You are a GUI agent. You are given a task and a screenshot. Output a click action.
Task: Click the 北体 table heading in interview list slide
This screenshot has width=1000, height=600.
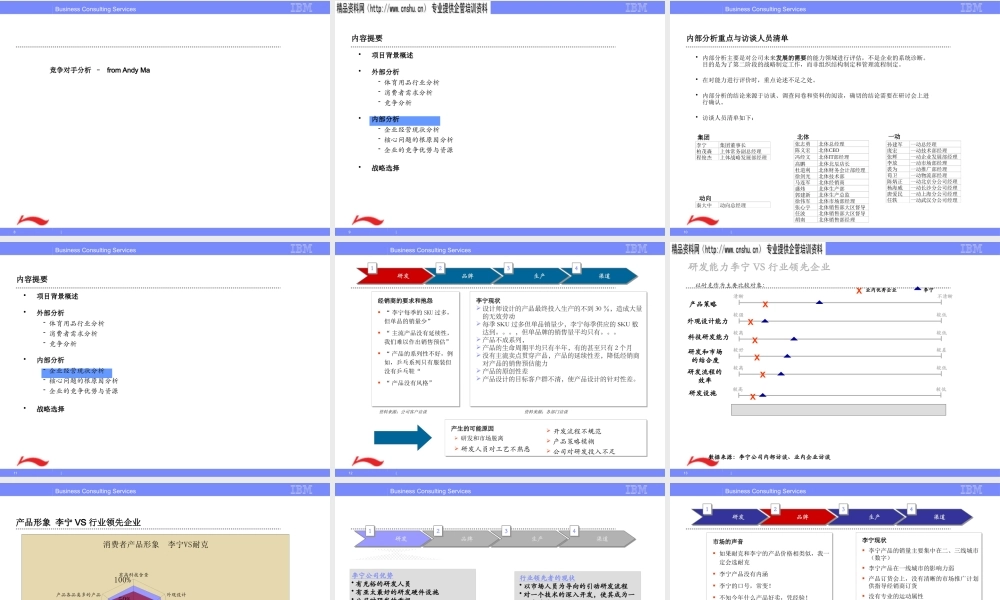(803, 137)
